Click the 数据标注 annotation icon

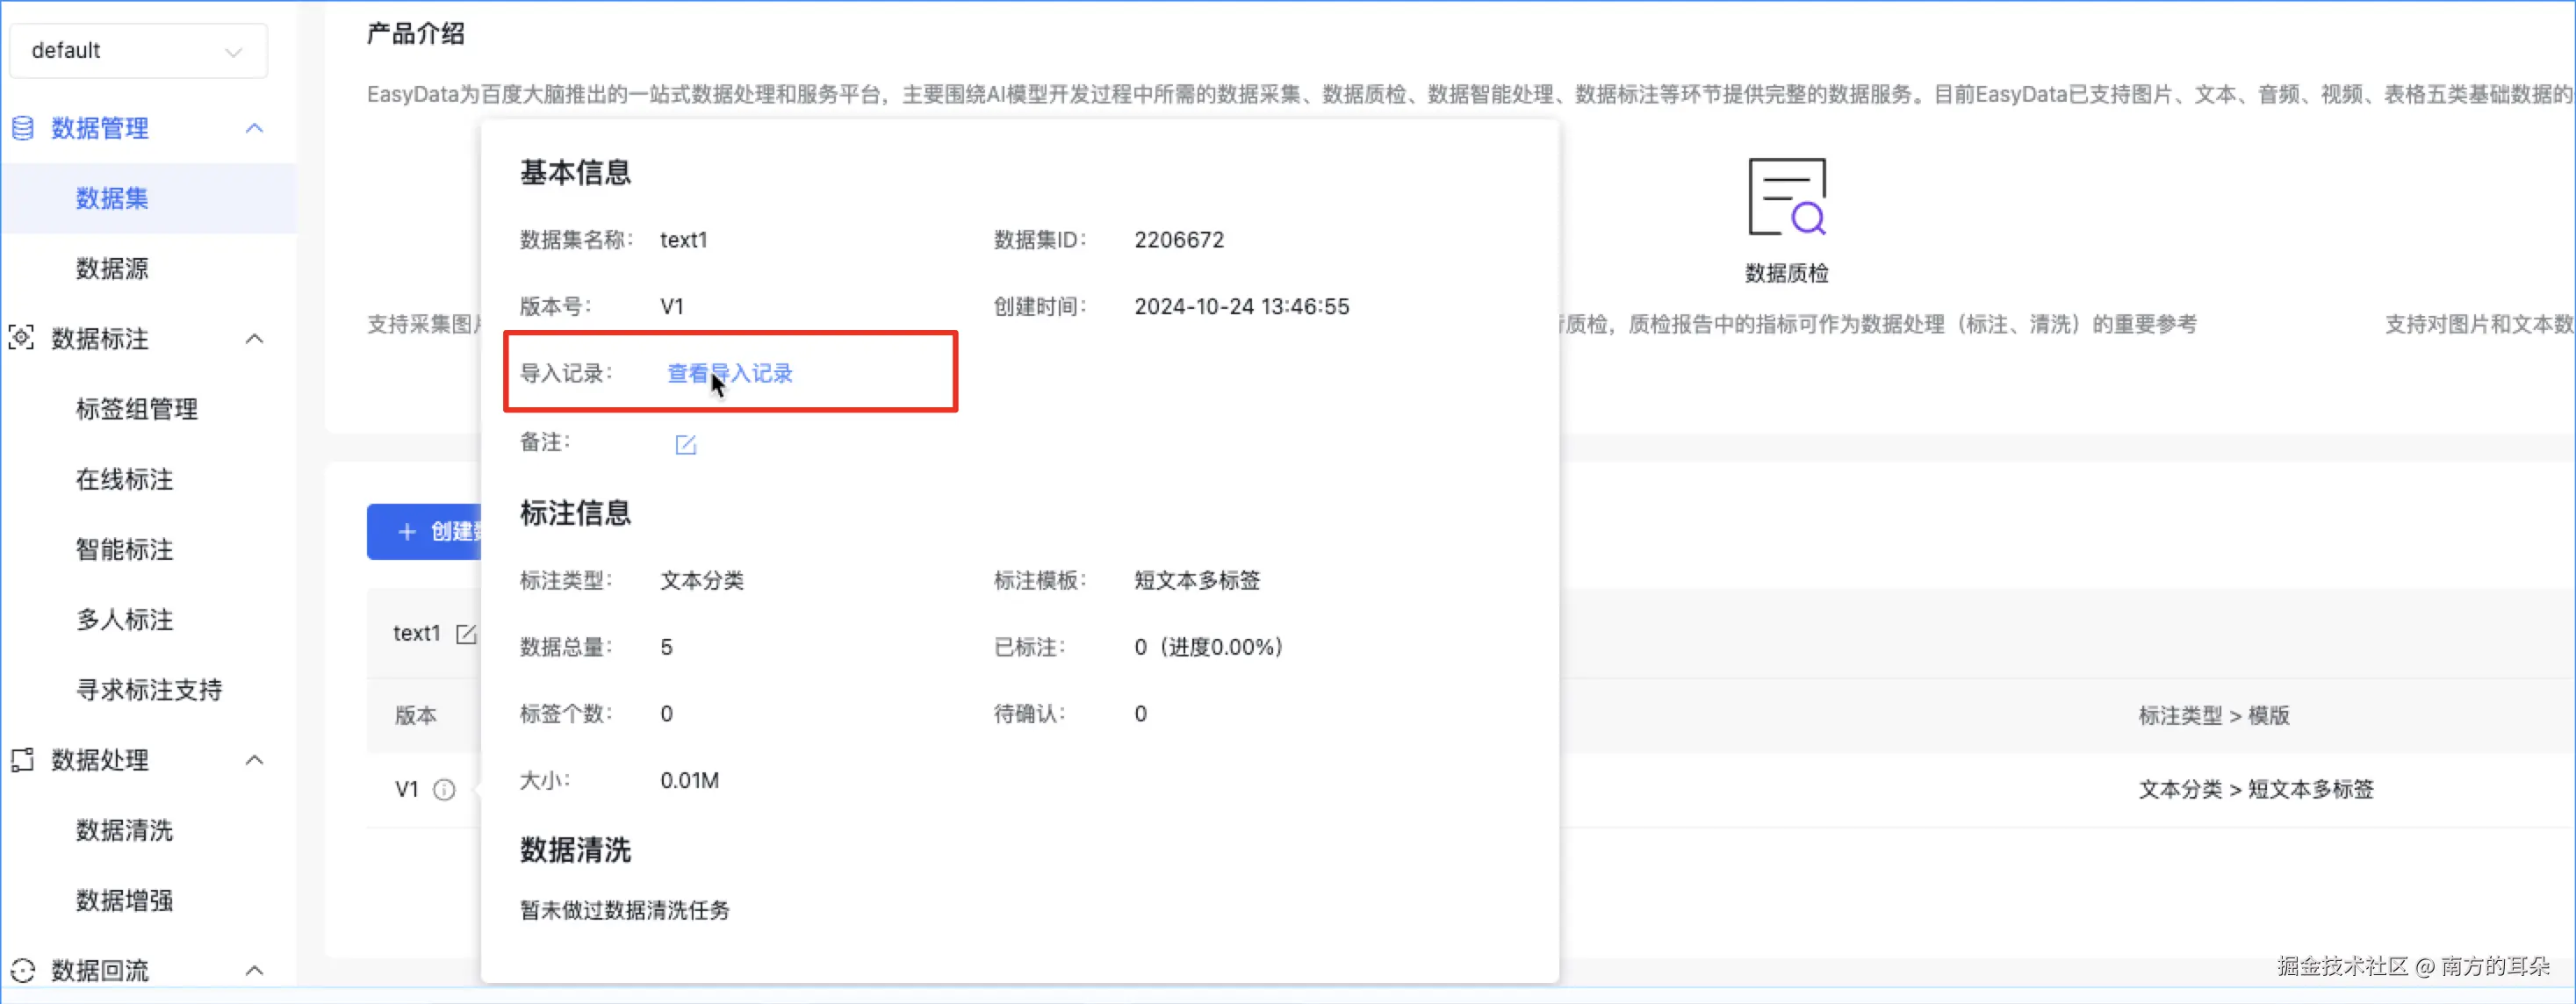click(21, 338)
